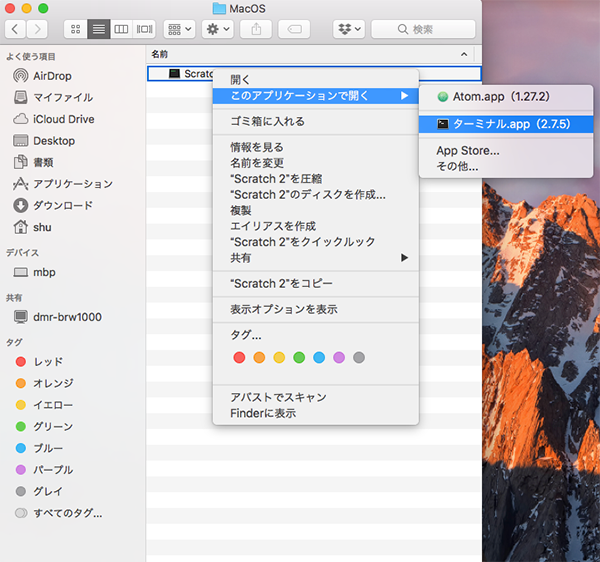Choose "Scratch 2"のディスクを作成… menu item
The height and width of the screenshot is (562, 600).
[316, 195]
